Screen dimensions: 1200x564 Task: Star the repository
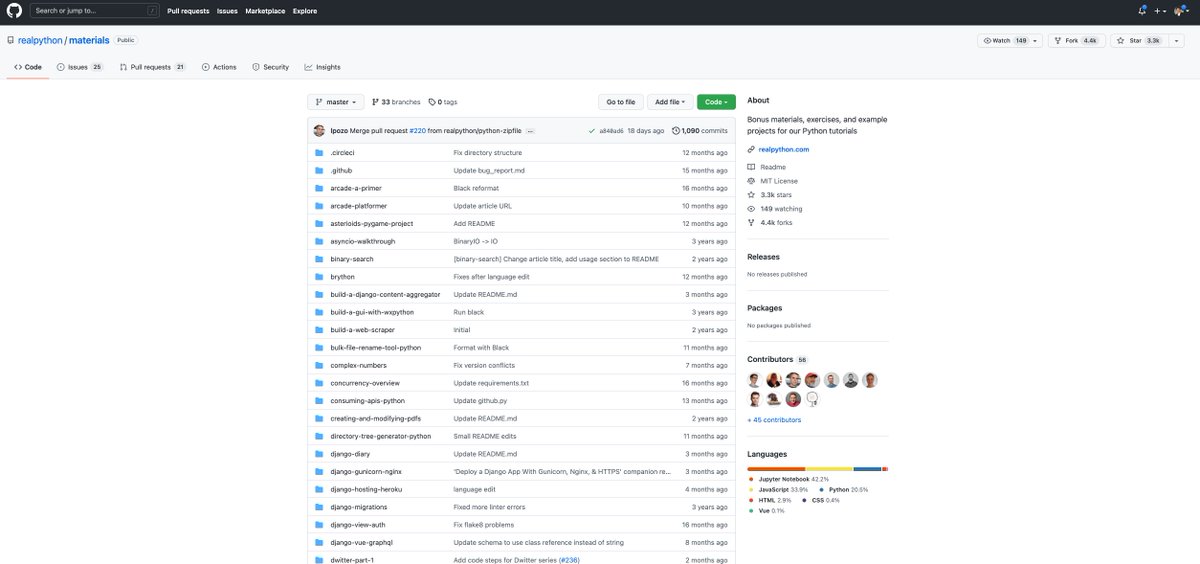click(x=1137, y=40)
